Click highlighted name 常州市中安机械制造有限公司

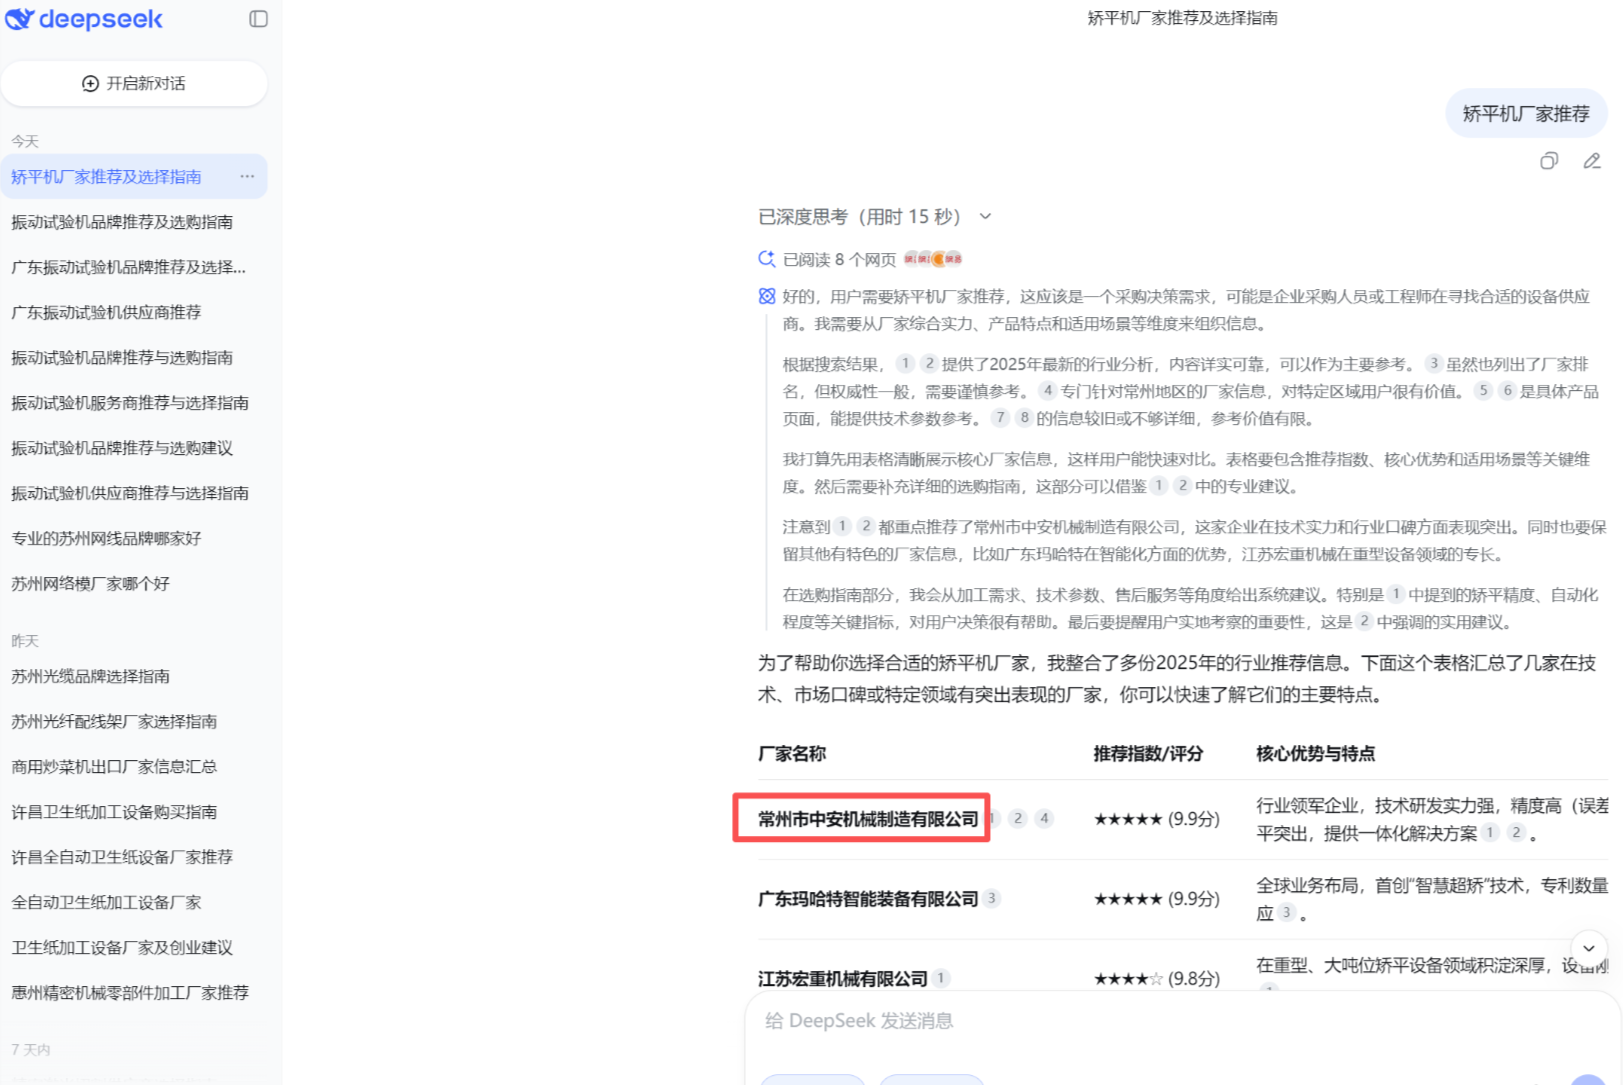[x=867, y=819]
